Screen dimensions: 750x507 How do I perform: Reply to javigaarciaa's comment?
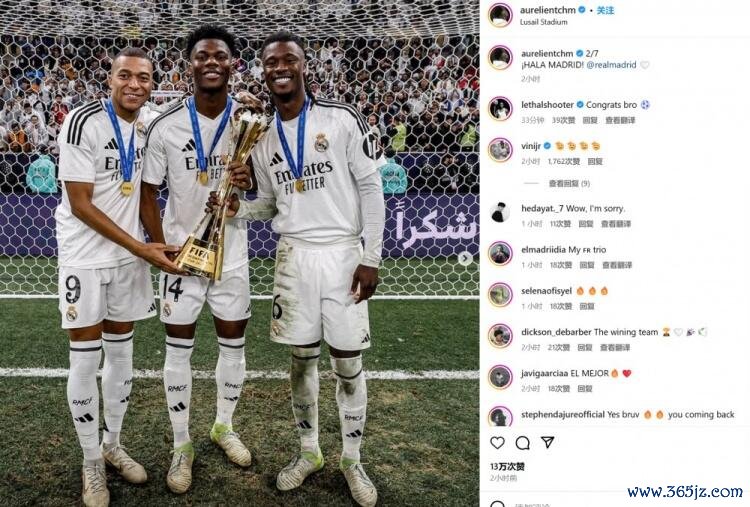click(585, 389)
